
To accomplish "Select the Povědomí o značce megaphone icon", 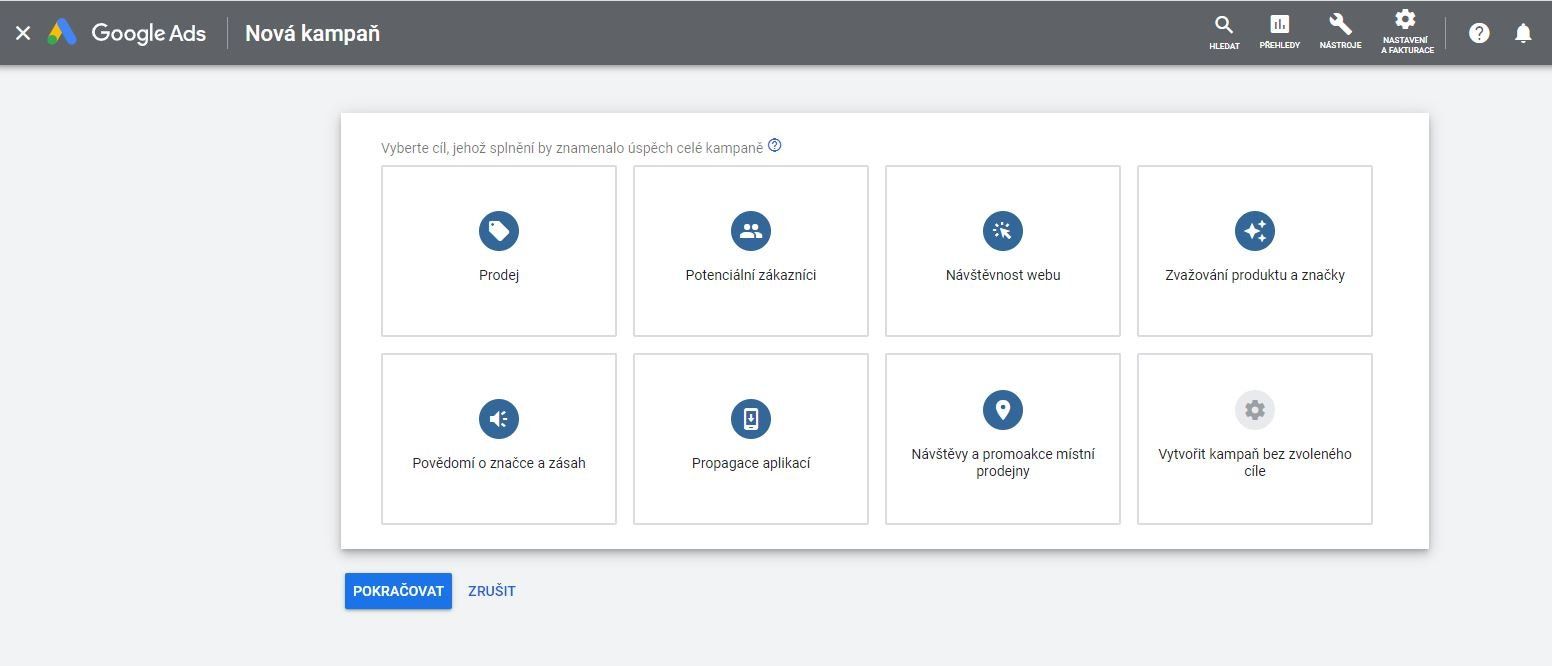I will [499, 419].
